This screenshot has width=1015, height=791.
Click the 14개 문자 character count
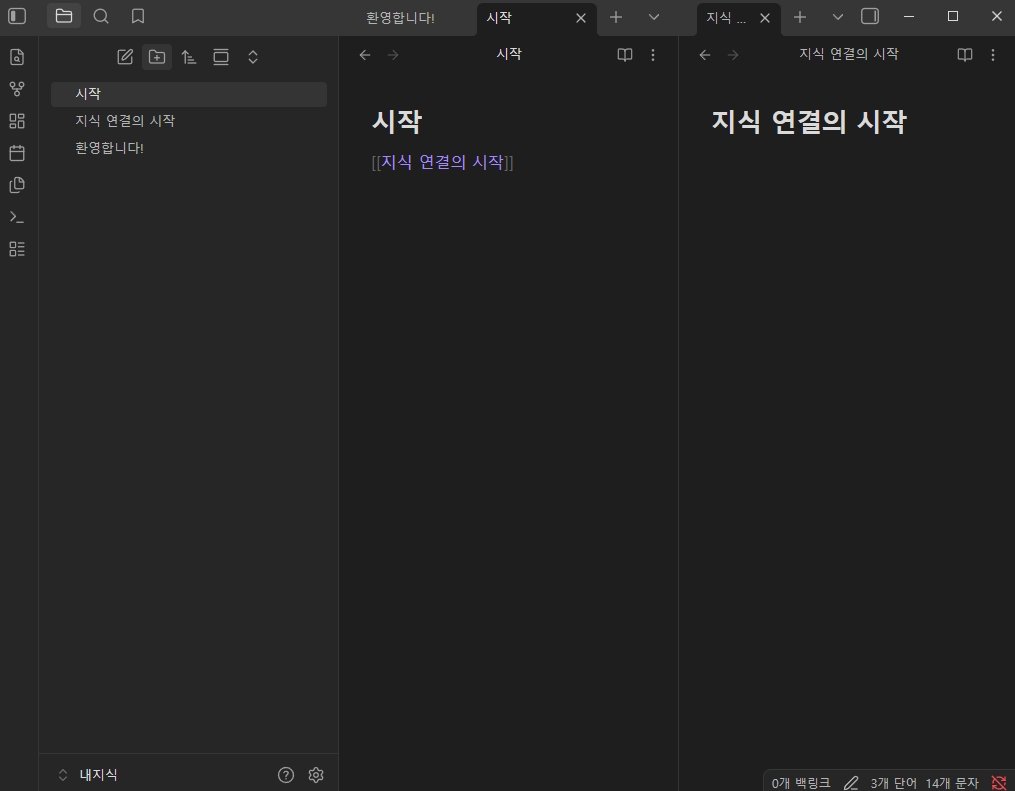coord(952,783)
